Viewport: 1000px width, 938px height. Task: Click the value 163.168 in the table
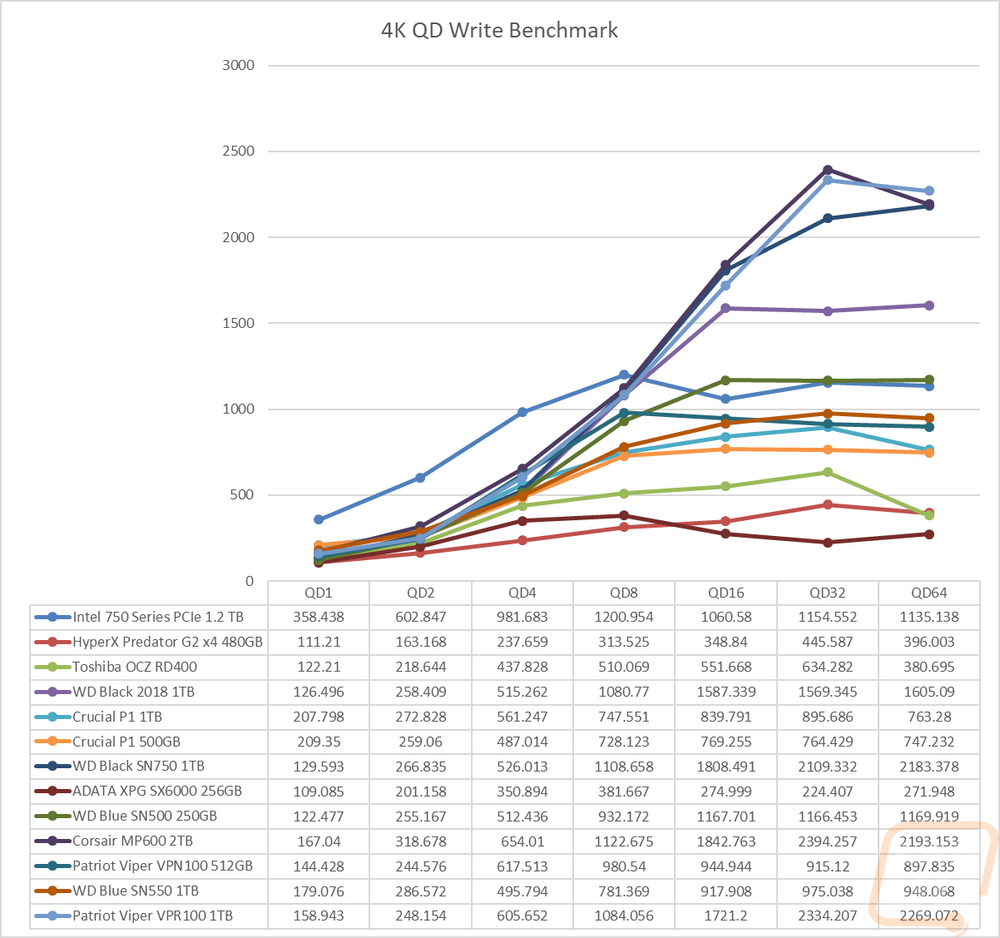coord(420,642)
